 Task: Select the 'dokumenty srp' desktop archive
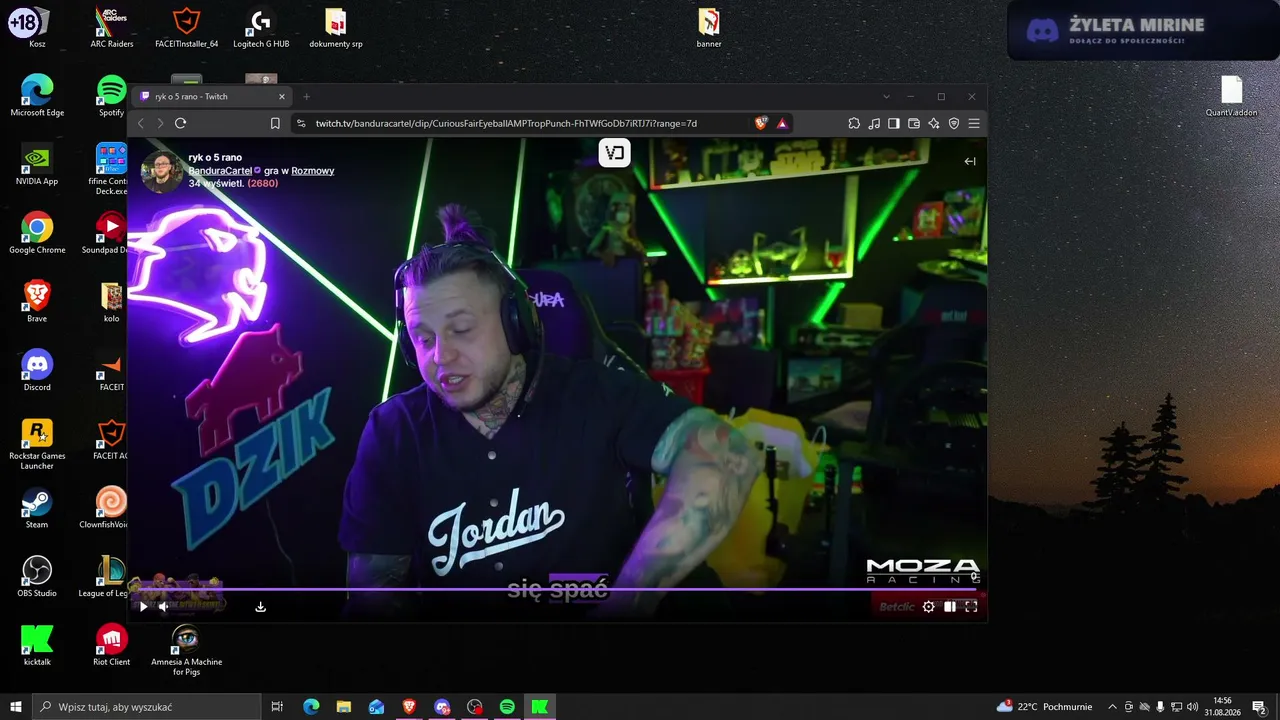pos(336,27)
